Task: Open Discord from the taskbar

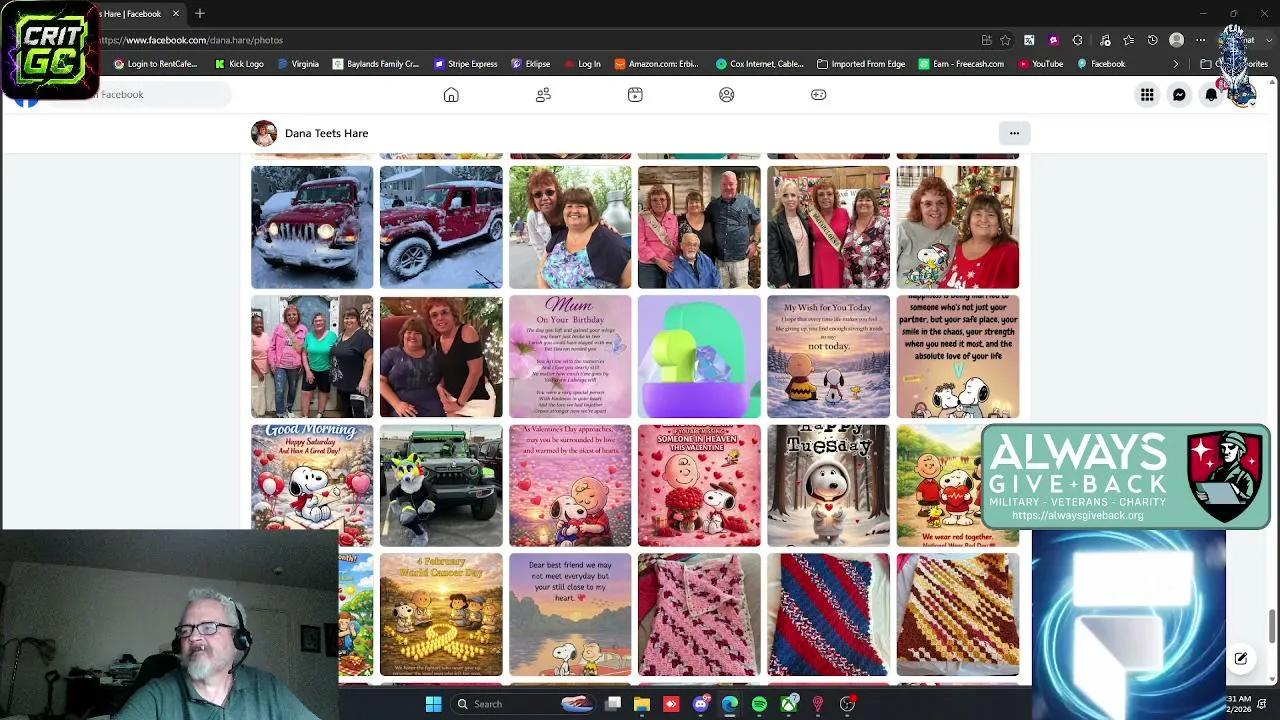Action: tap(701, 704)
